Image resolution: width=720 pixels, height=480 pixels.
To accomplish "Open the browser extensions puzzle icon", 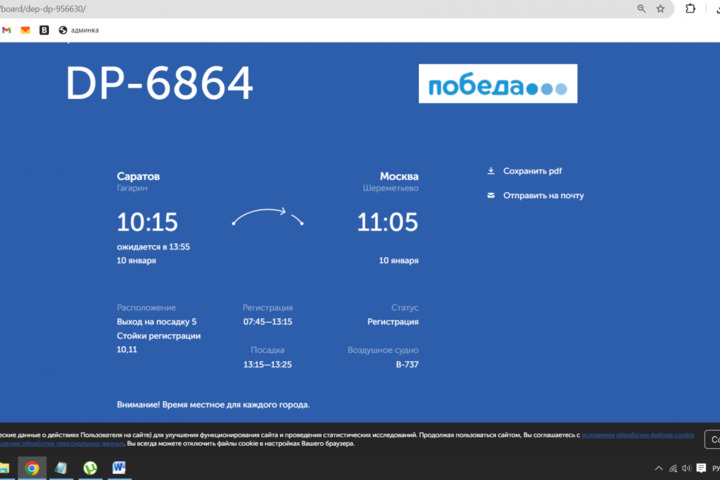I will pyautogui.click(x=690, y=9).
